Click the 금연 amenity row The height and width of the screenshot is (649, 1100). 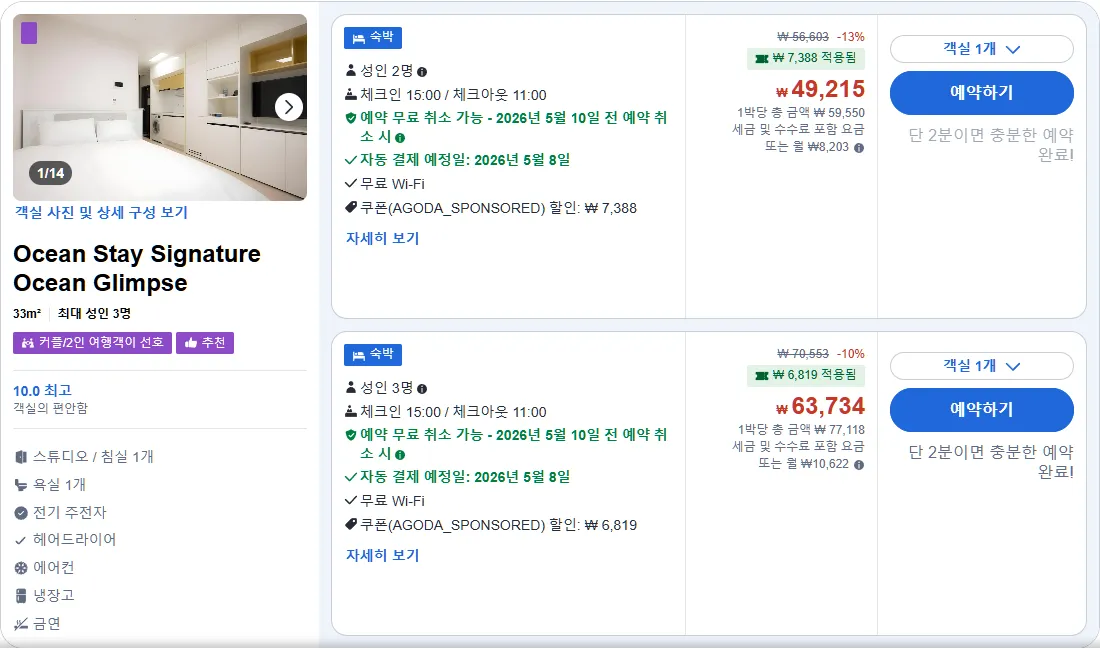click(x=38, y=624)
